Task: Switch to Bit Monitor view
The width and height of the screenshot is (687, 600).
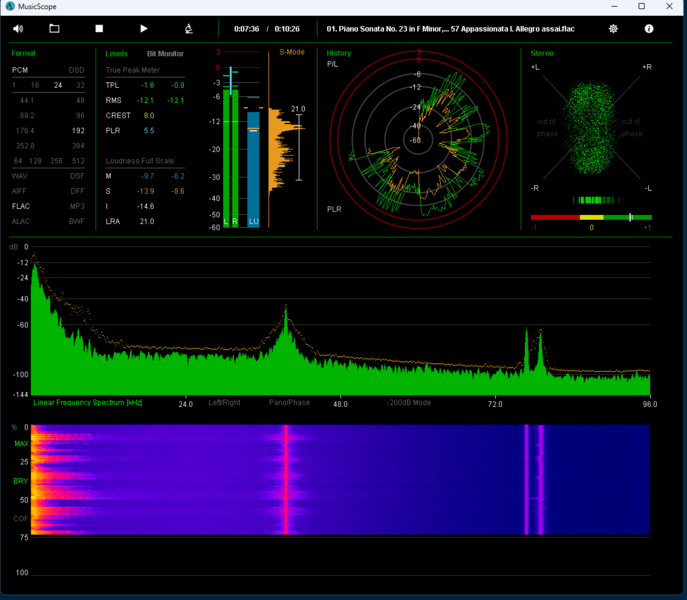Action: [x=165, y=53]
